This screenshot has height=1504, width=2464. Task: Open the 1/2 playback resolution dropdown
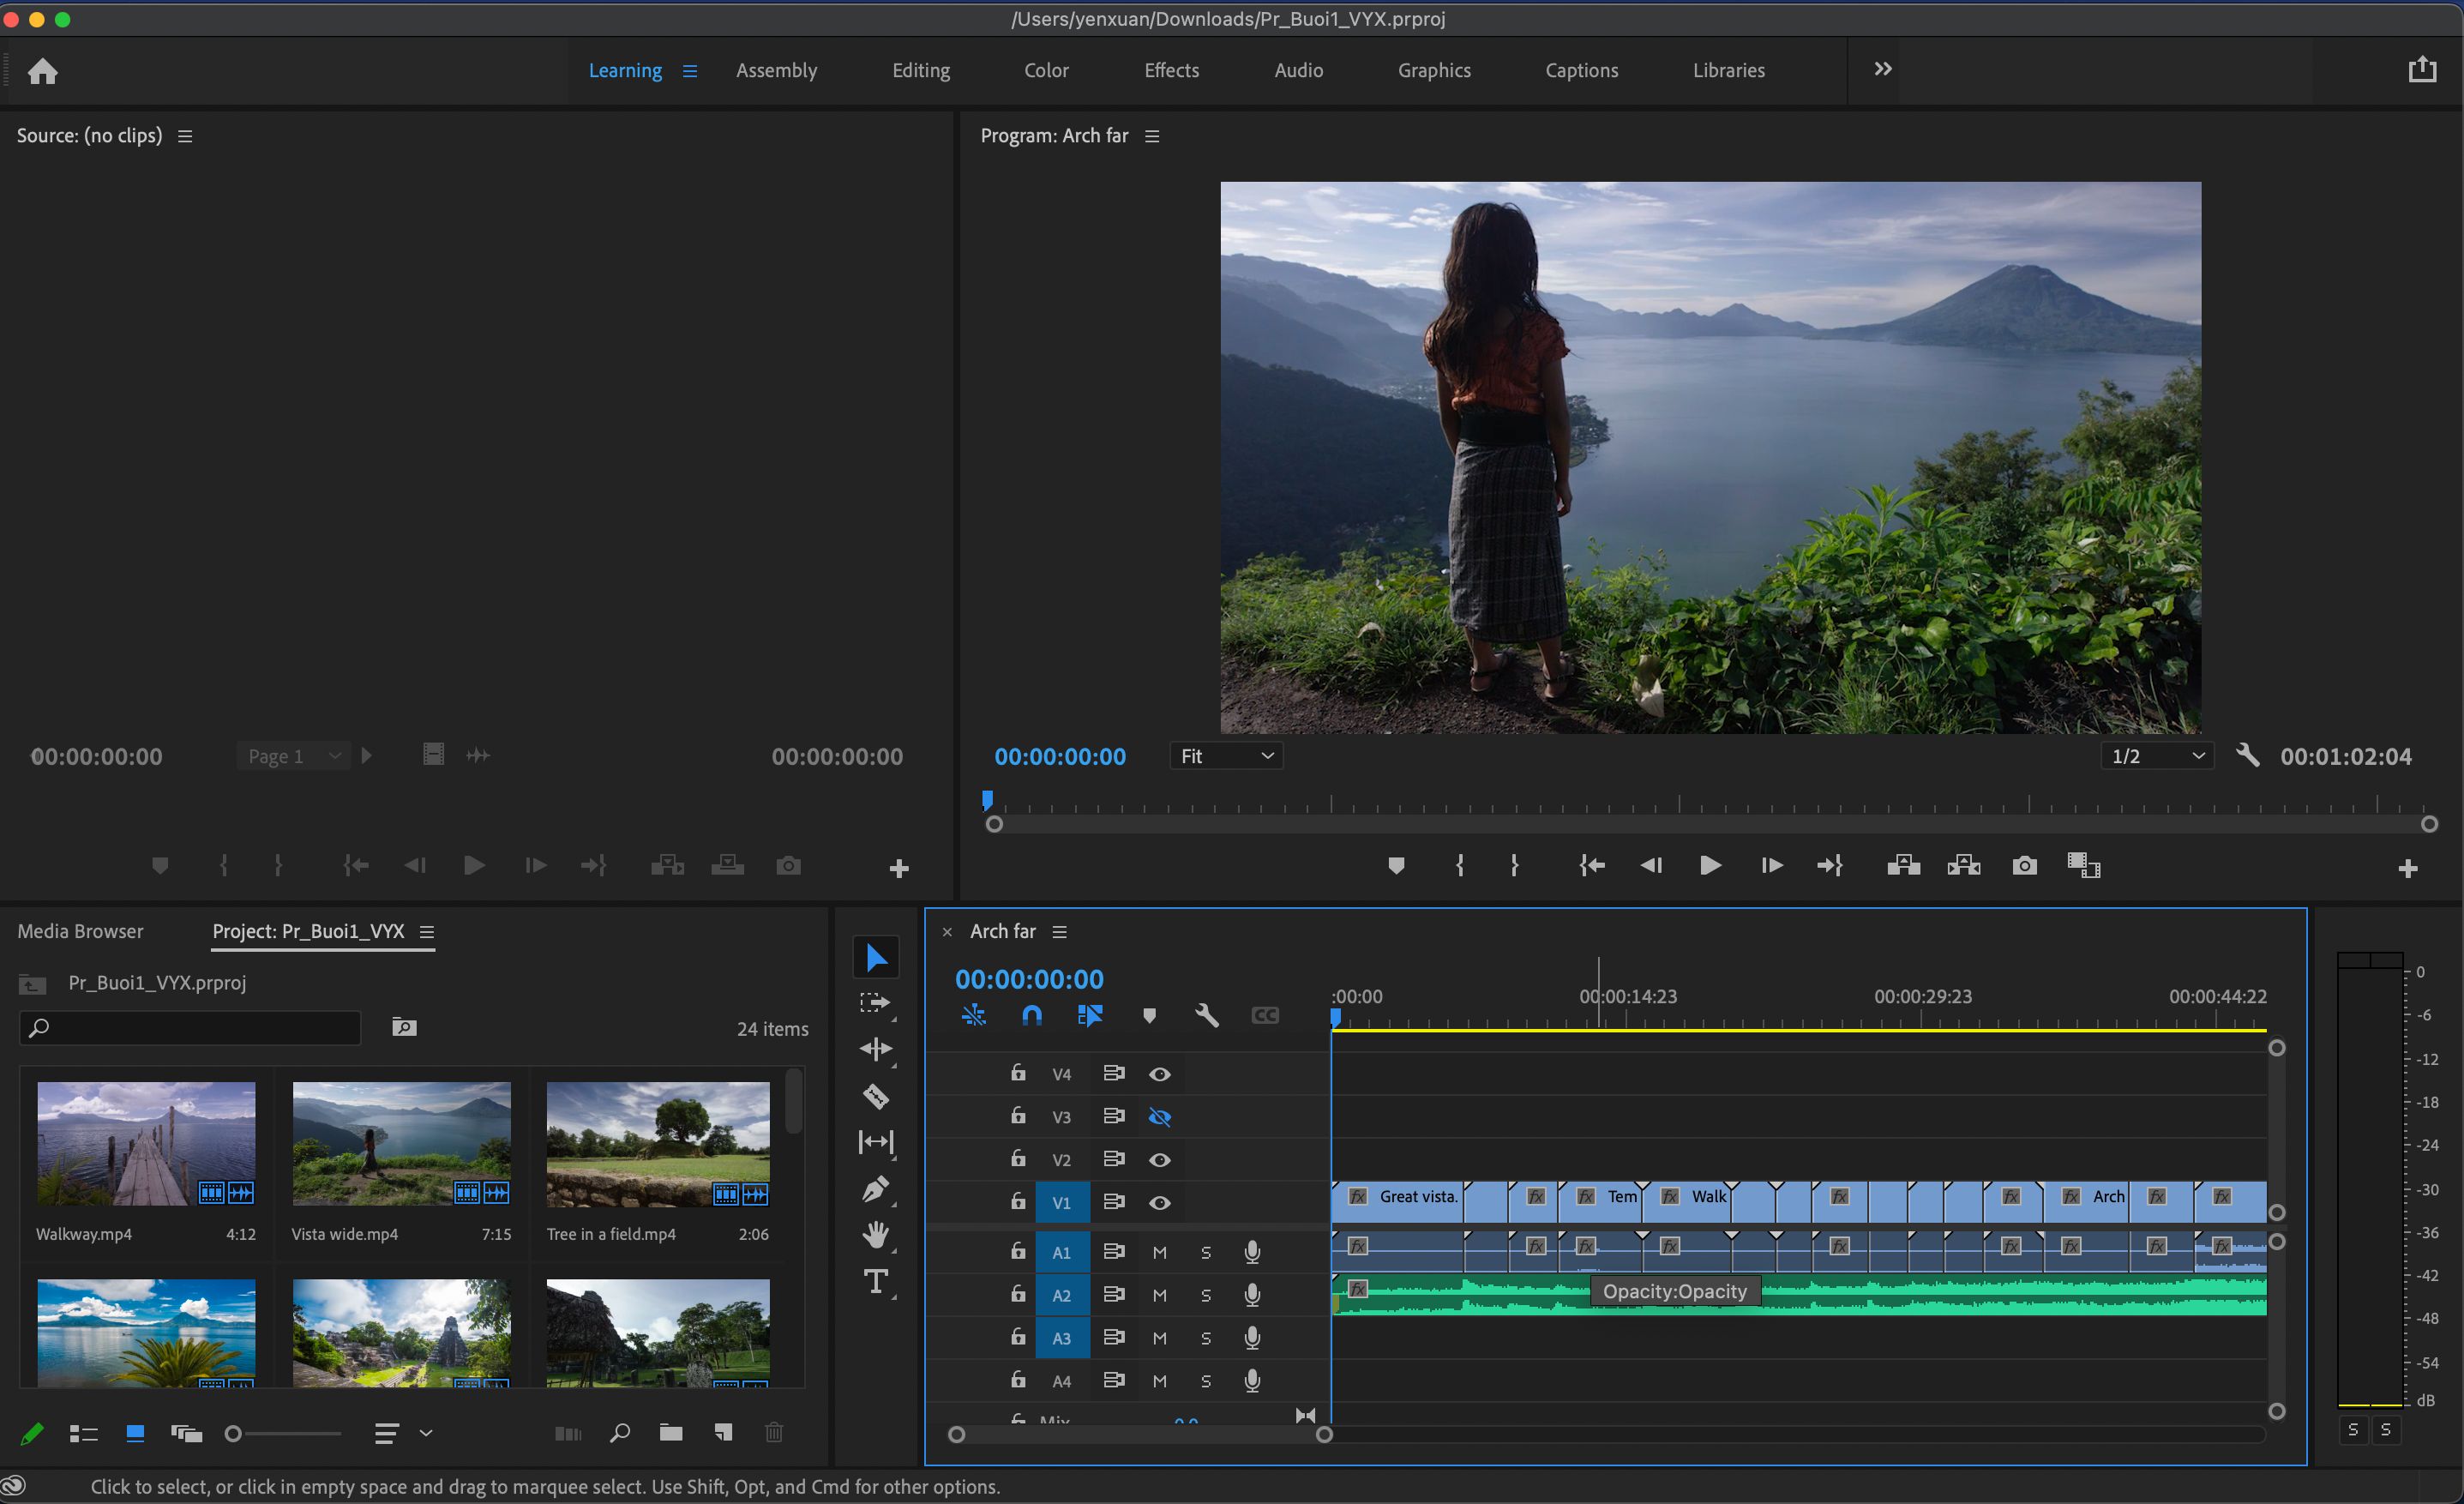click(x=2157, y=756)
